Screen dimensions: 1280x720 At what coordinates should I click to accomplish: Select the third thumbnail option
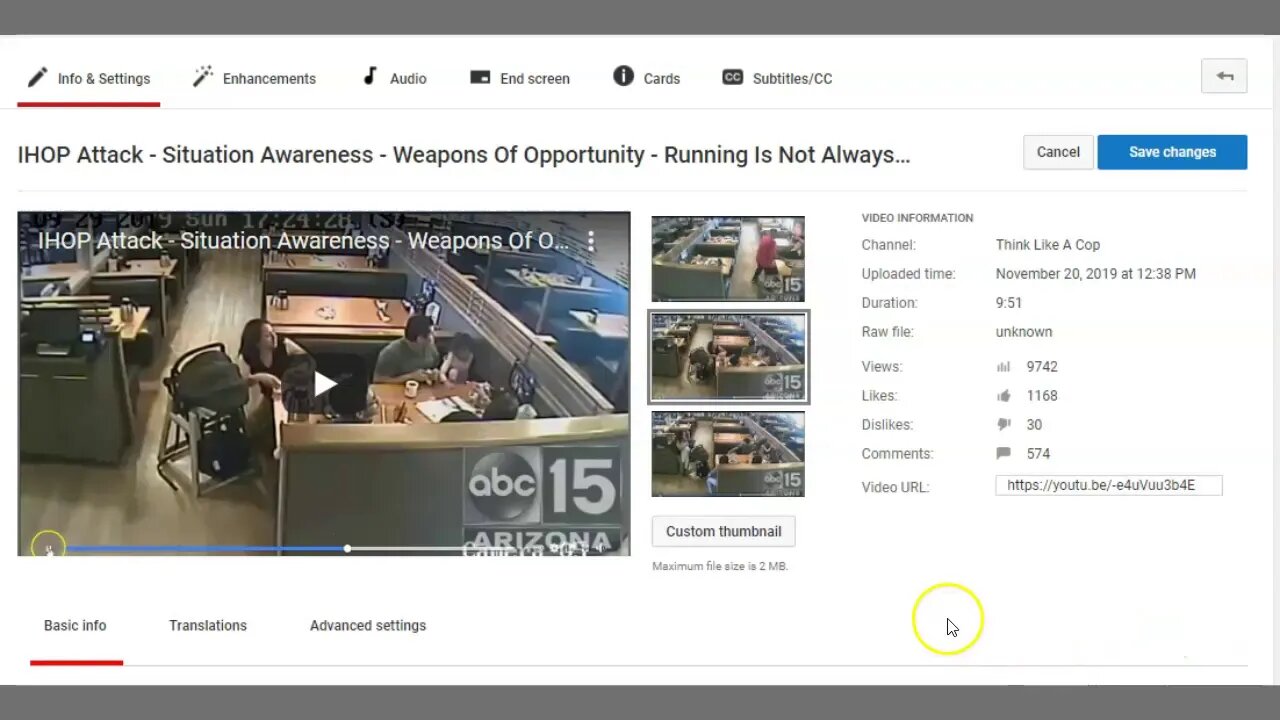[728, 454]
